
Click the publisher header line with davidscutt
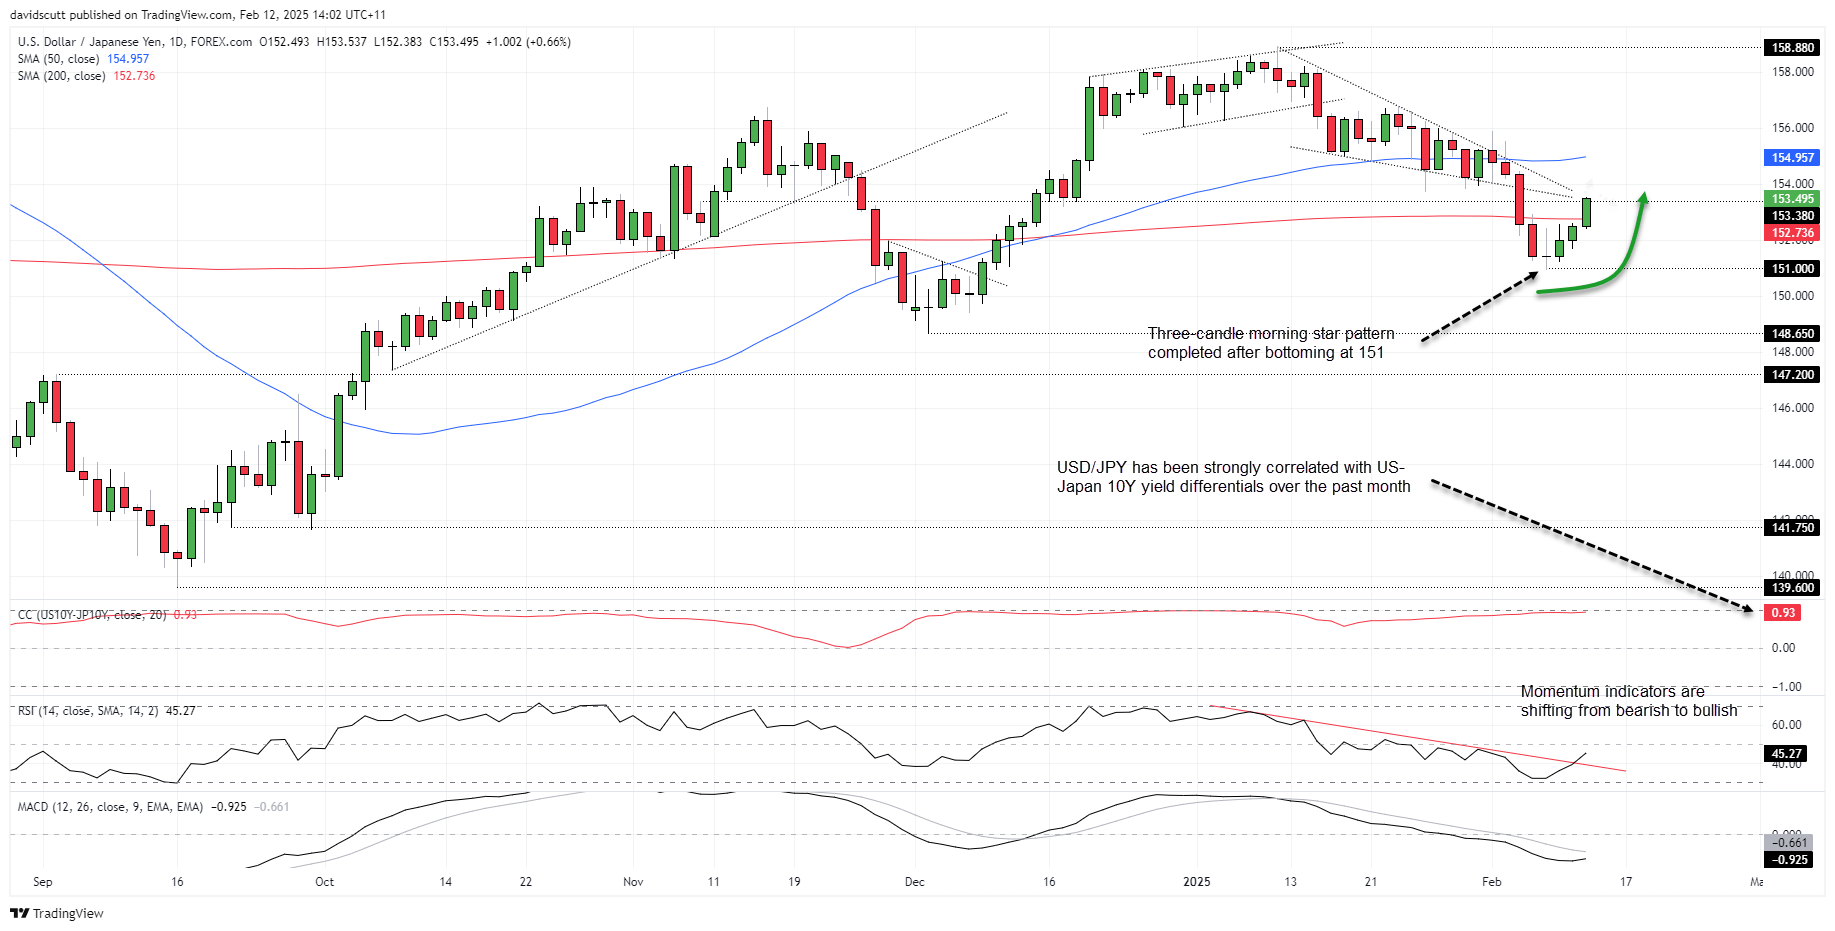pos(198,15)
